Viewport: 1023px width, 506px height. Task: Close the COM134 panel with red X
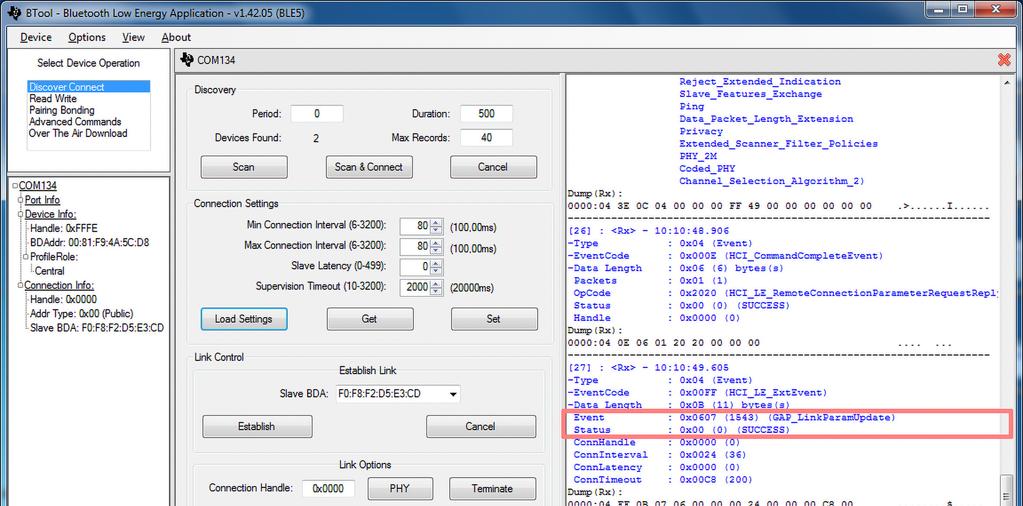[1004, 60]
